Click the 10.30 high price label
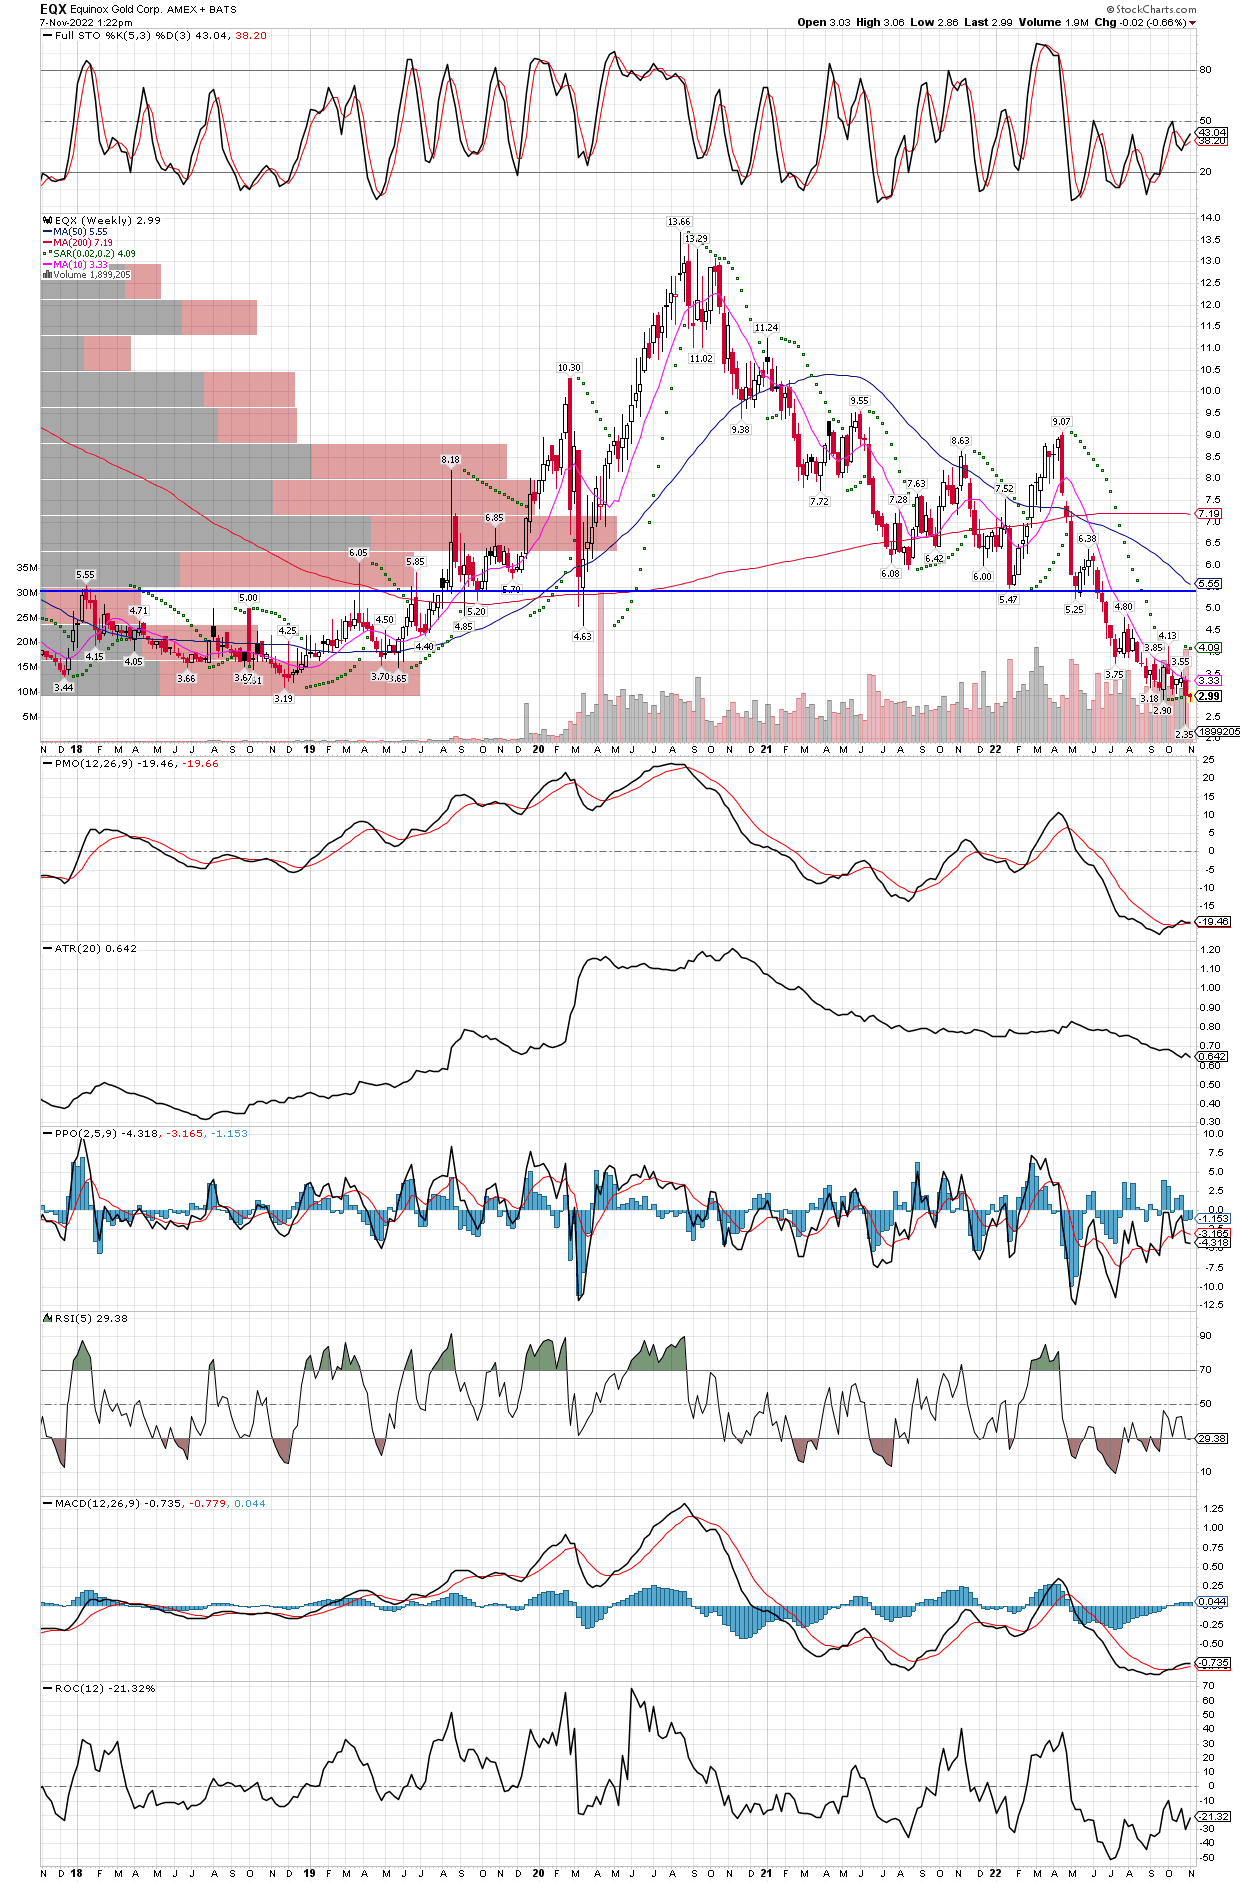Viewport: 1240px width, 1883px height. (x=569, y=368)
